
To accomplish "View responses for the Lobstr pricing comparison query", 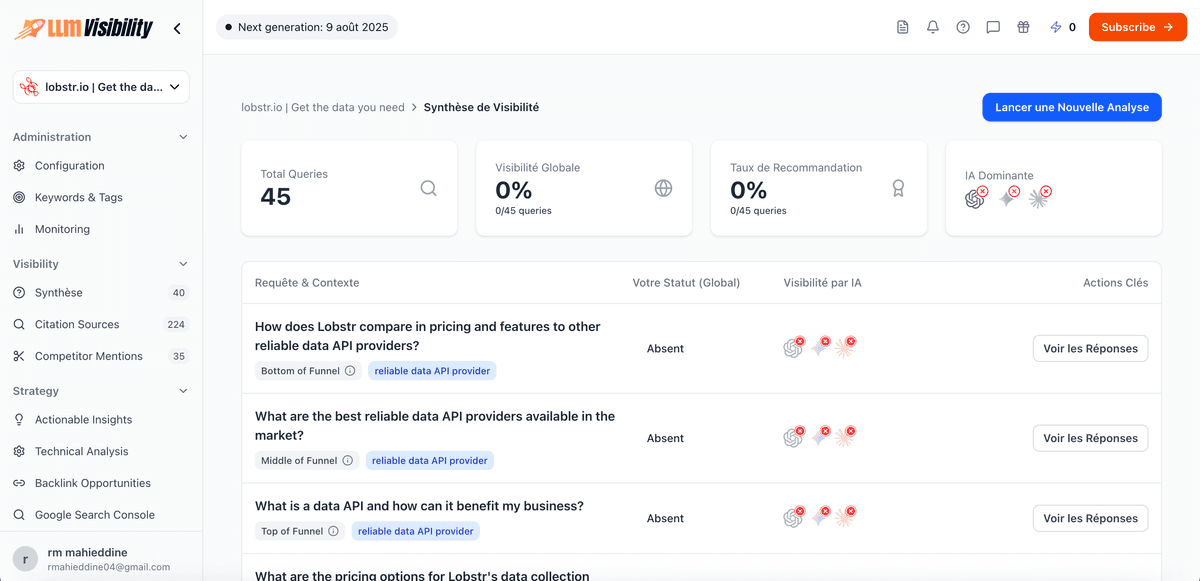I will point(1090,349).
